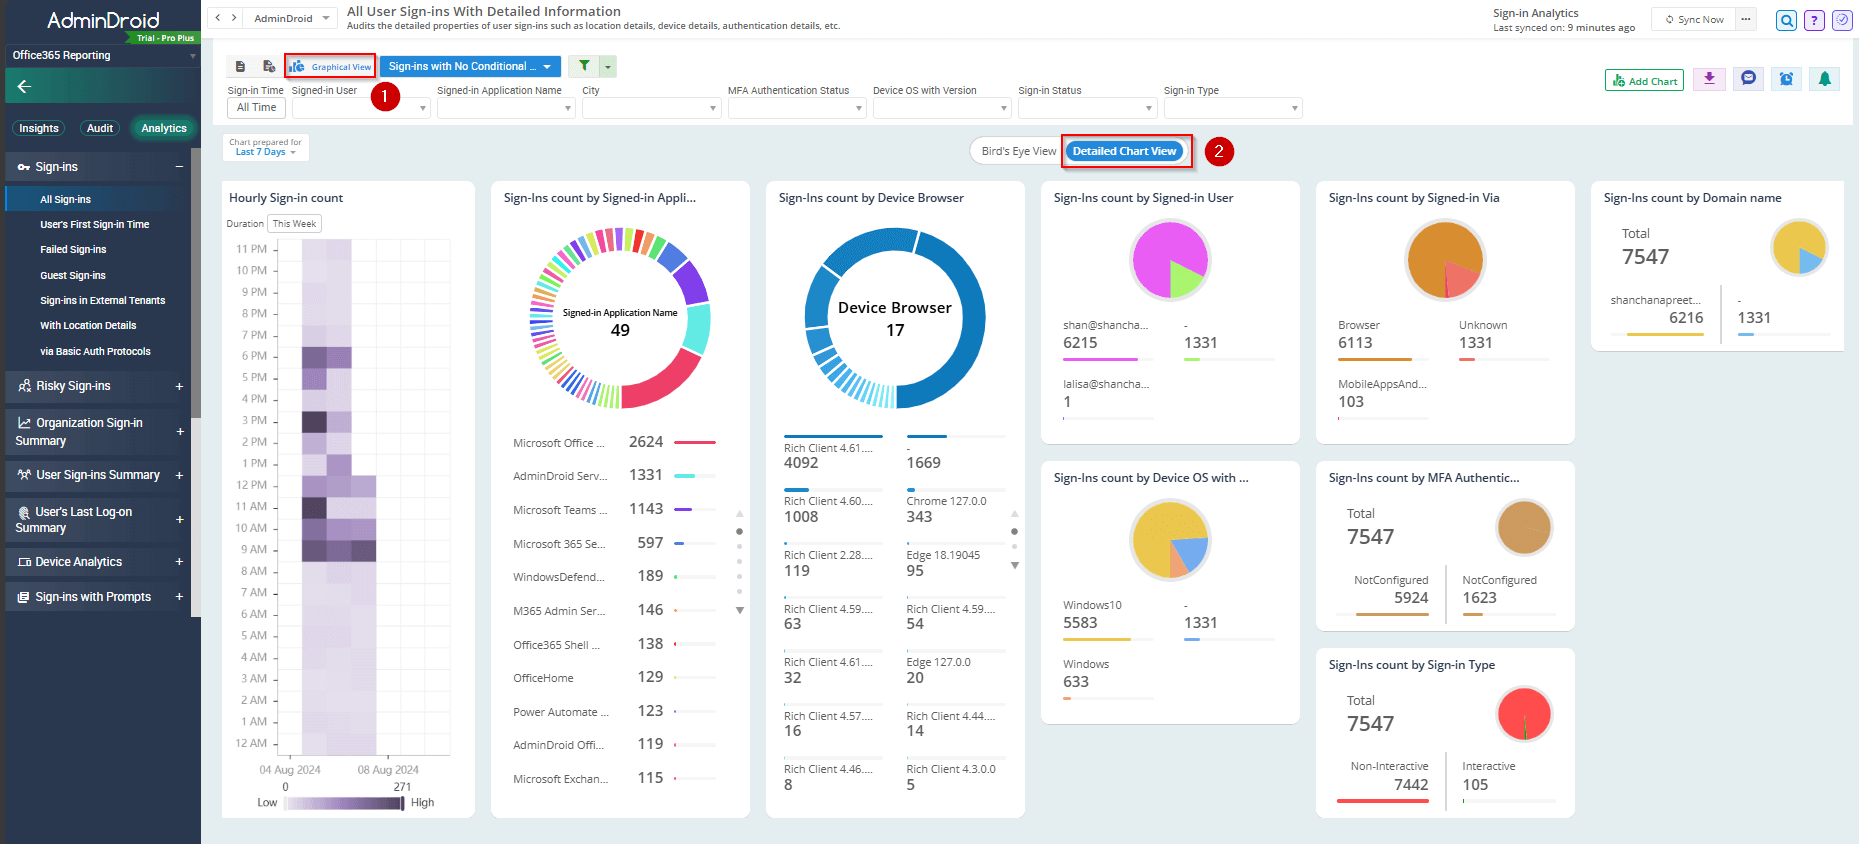Toggle the Graphical View button

[x=331, y=67]
